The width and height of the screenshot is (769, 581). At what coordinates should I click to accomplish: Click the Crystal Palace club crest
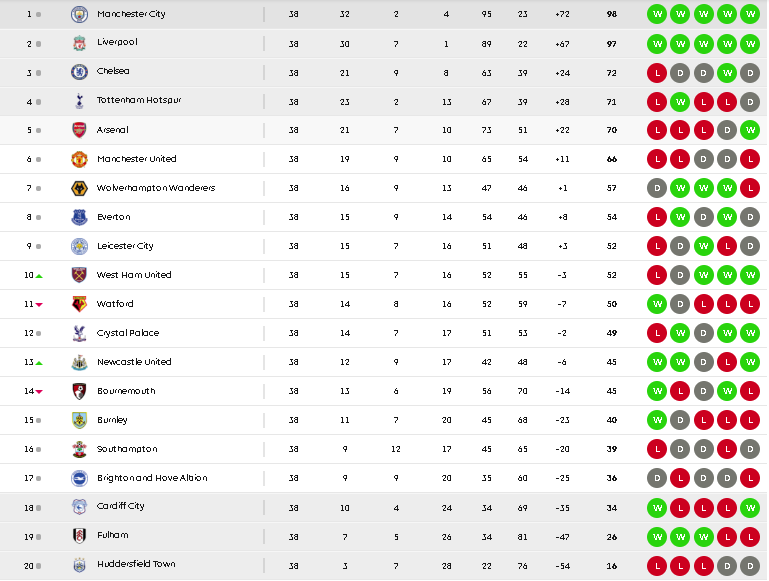79,333
